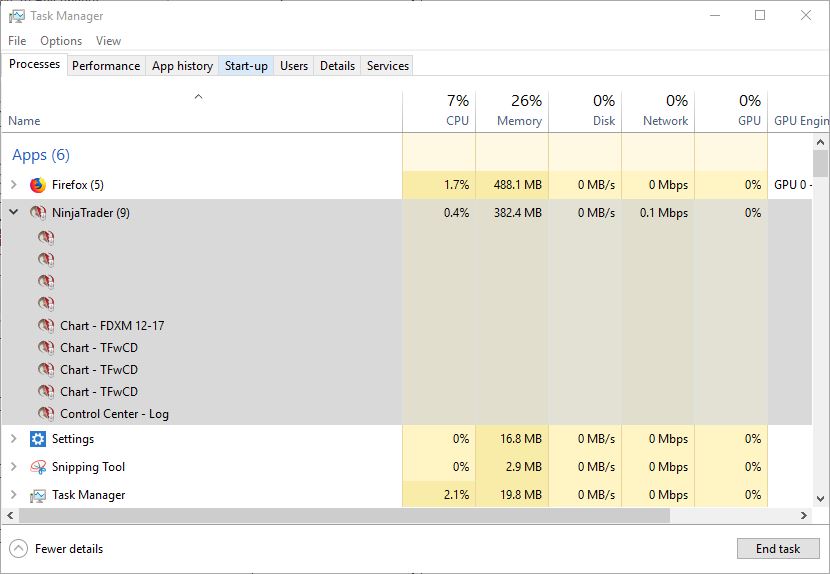This screenshot has width=830, height=574.
Task: Click the Task Manager title bar icon
Action: point(16,16)
